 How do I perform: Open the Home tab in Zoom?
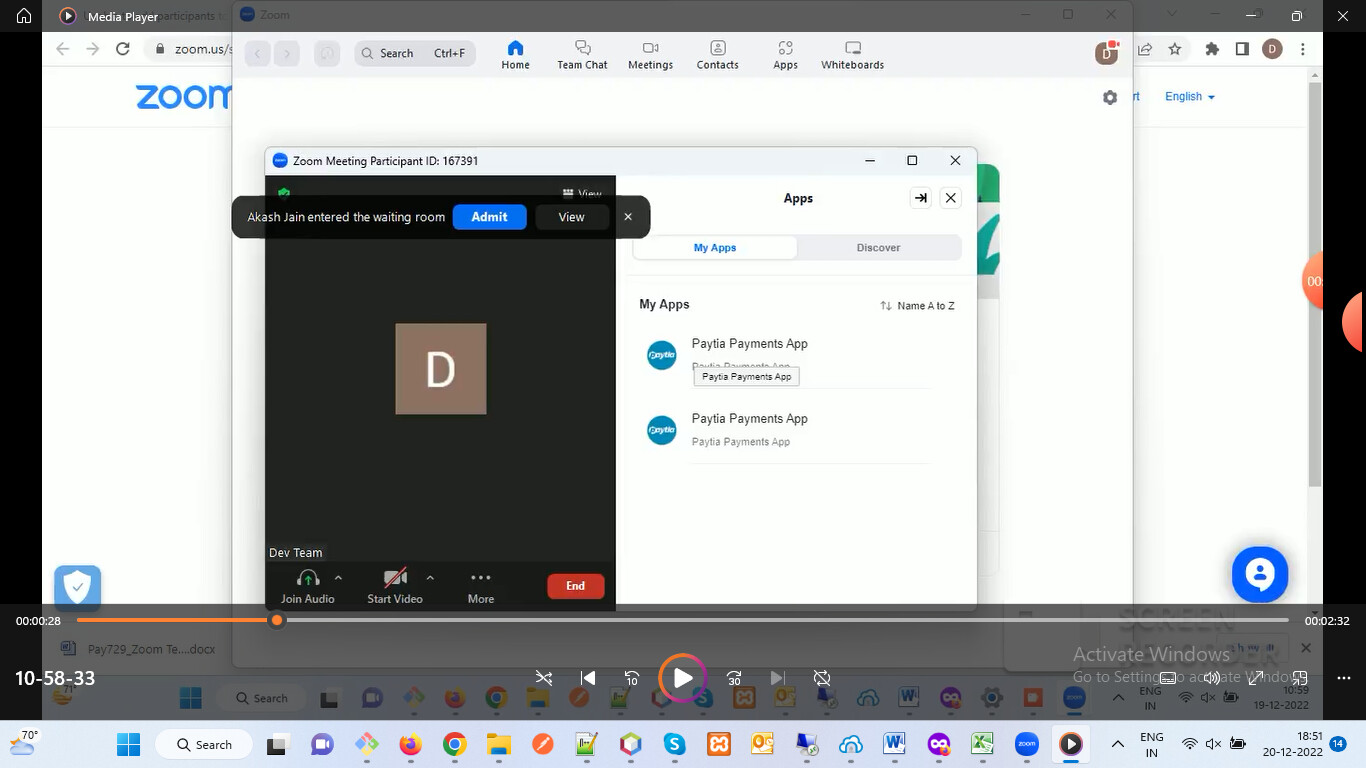[x=516, y=54]
